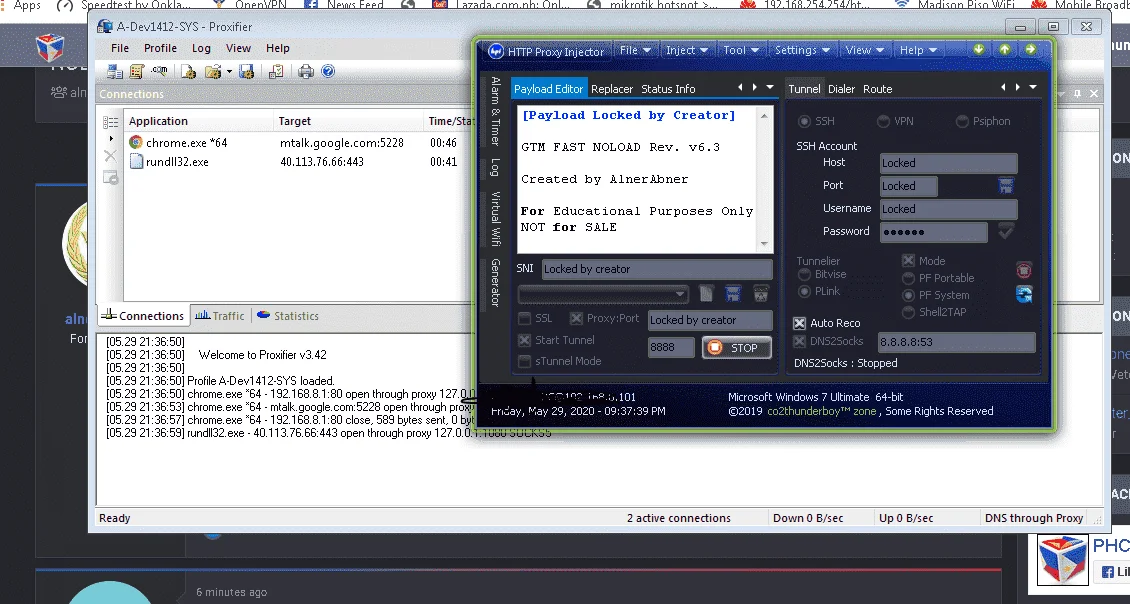Switch to the Status Info tab
The height and width of the screenshot is (604, 1130).
(668, 89)
